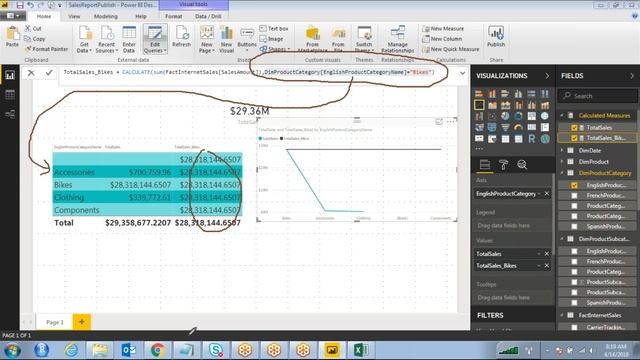Insert a Text box

click(x=274, y=29)
